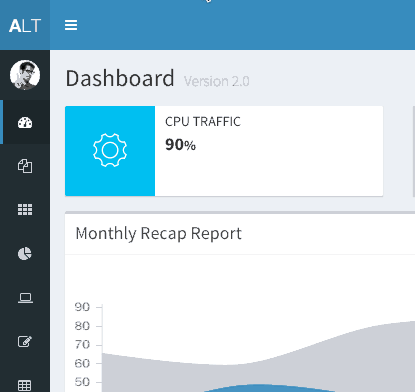Open the edit forms sidebar icon
The height and width of the screenshot is (392, 415).
tap(25, 341)
